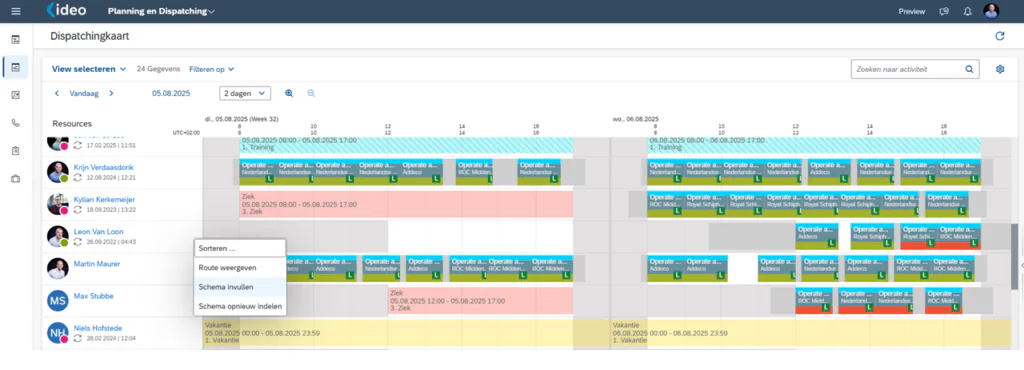Click the magnifier icon in activity search
Image resolution: width=1024 pixels, height=370 pixels.
[x=969, y=69]
